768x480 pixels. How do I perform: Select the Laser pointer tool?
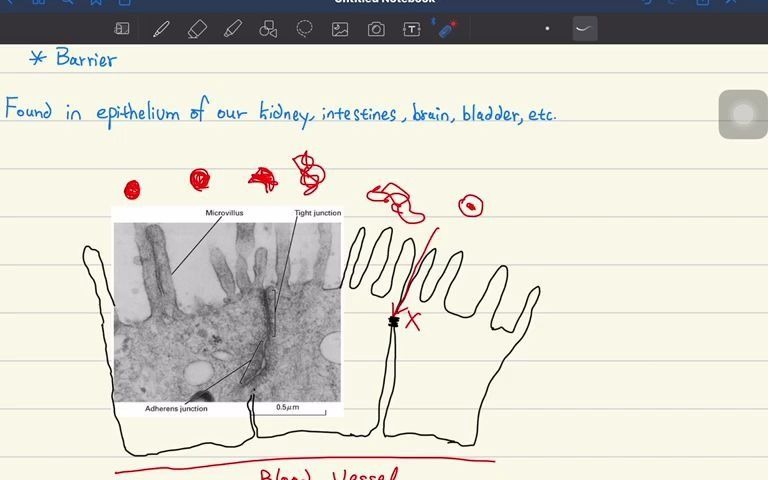[x=445, y=29]
